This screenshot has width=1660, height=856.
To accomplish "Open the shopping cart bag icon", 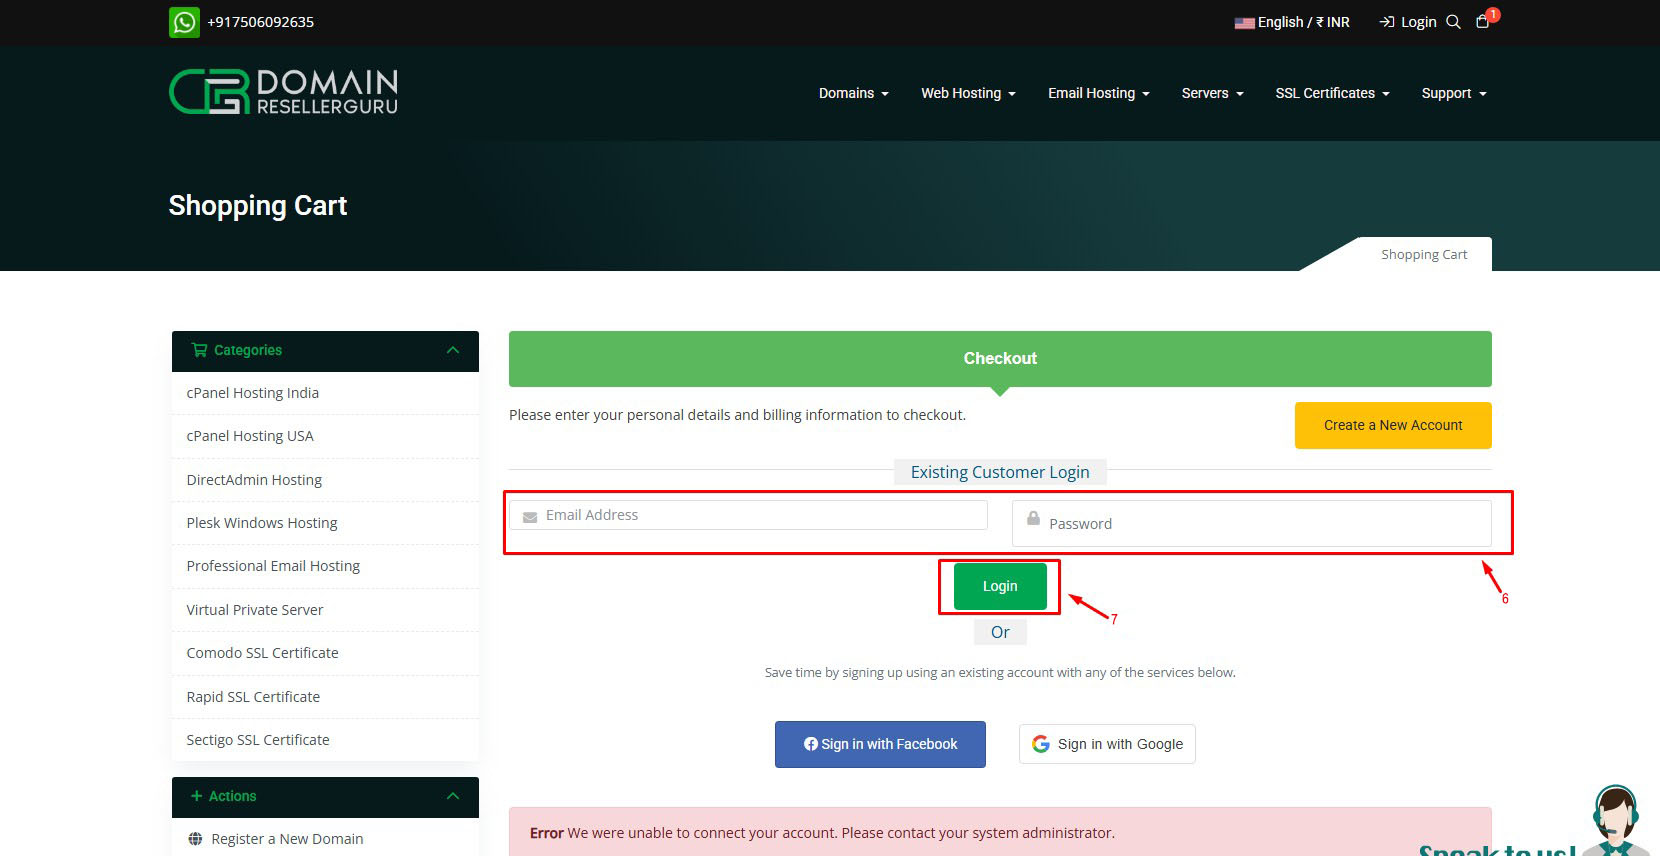I will coord(1482,22).
